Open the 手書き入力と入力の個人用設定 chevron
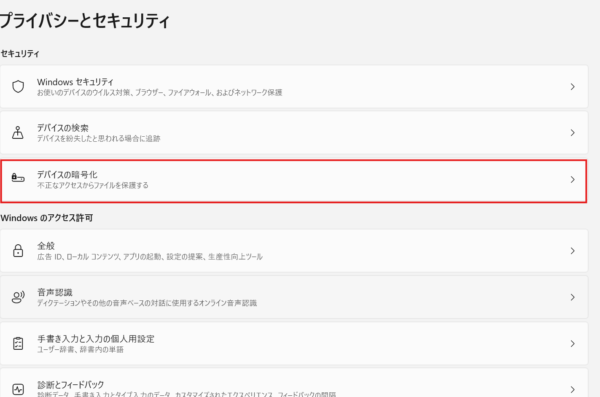600x397 pixels. point(572,344)
